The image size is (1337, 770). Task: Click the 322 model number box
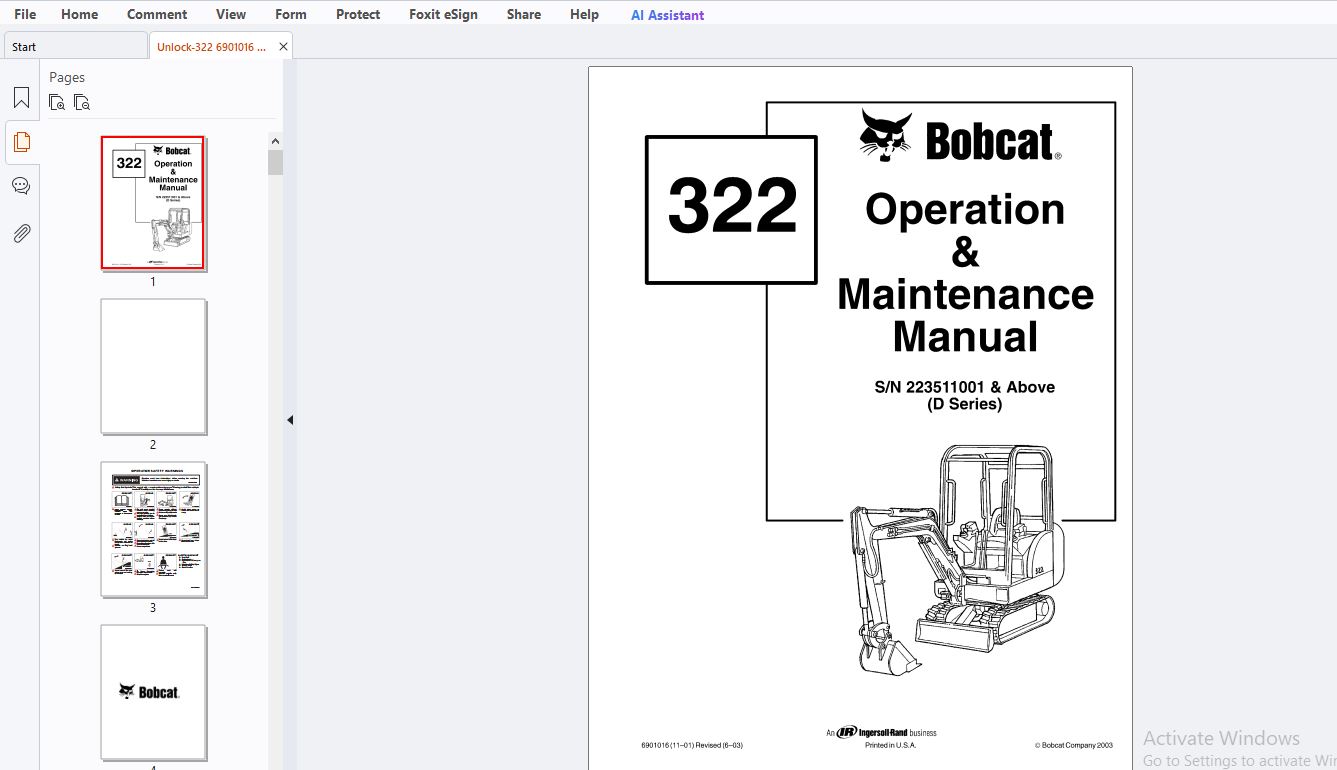(731, 209)
